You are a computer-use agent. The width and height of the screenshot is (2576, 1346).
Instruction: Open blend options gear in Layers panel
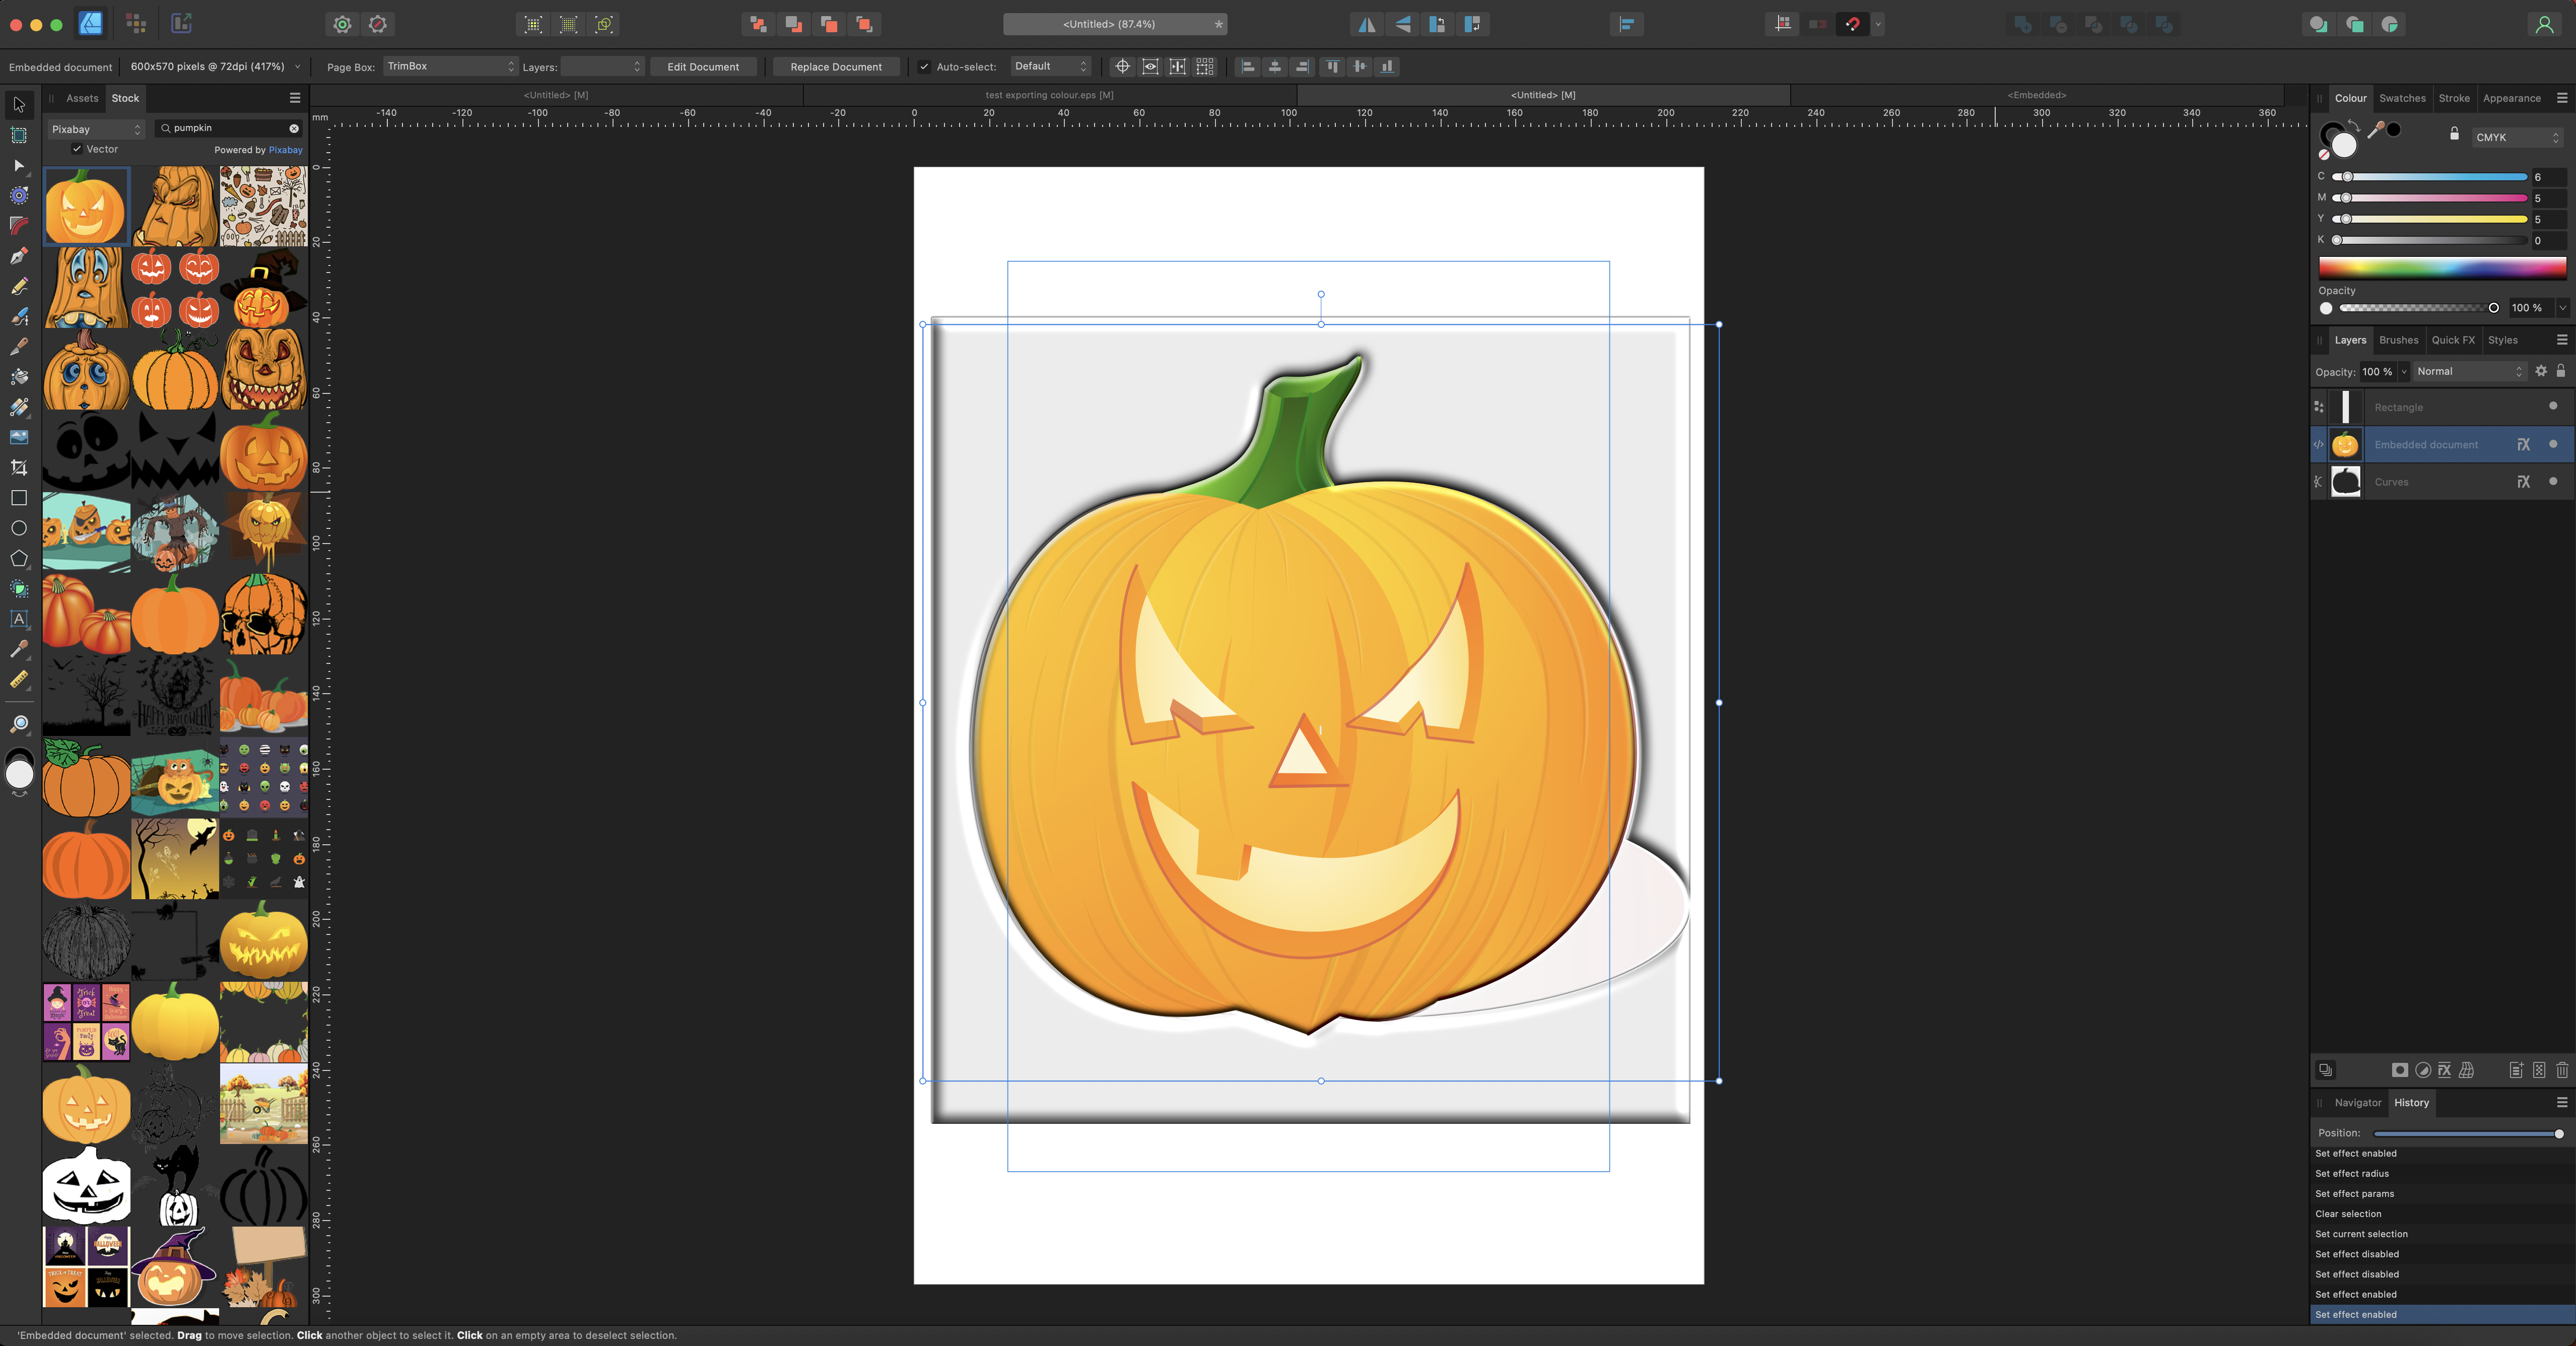[x=2541, y=371]
